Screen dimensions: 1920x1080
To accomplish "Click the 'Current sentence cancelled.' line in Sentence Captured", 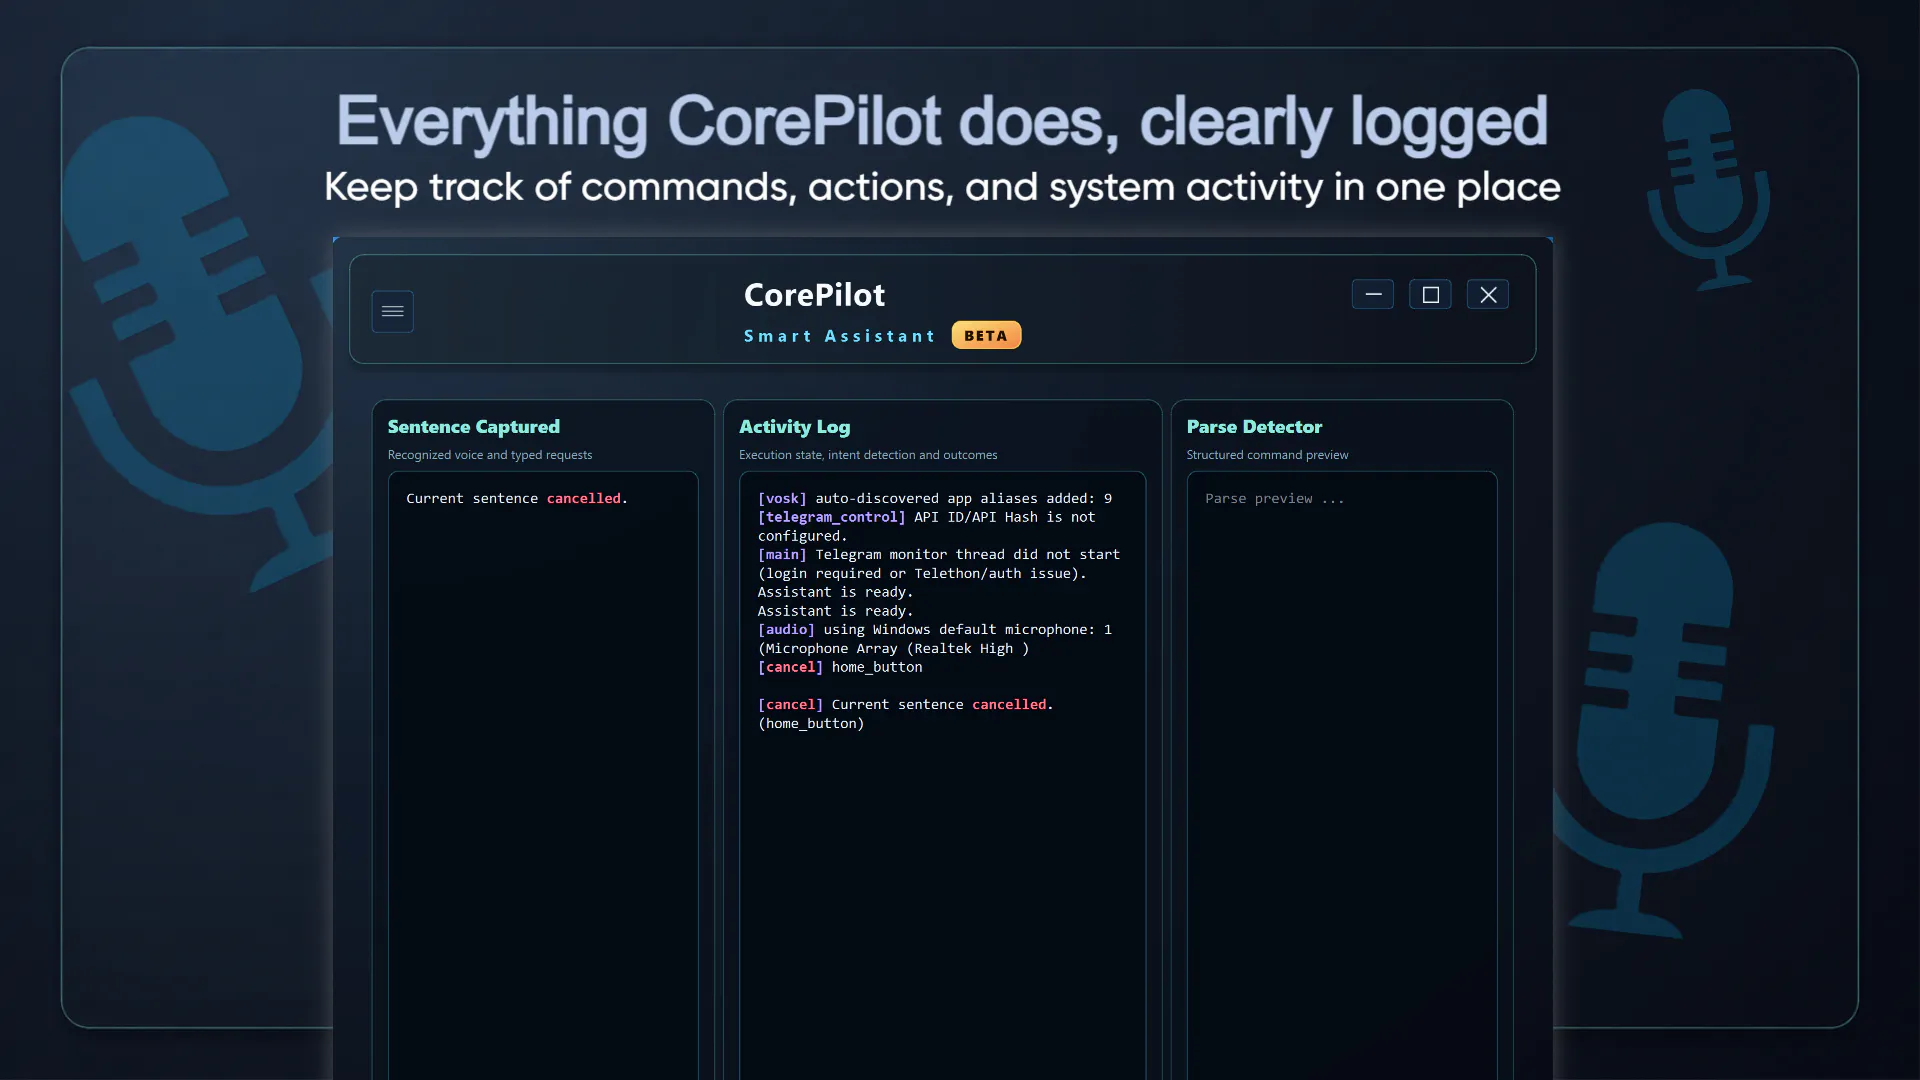I will coord(517,498).
